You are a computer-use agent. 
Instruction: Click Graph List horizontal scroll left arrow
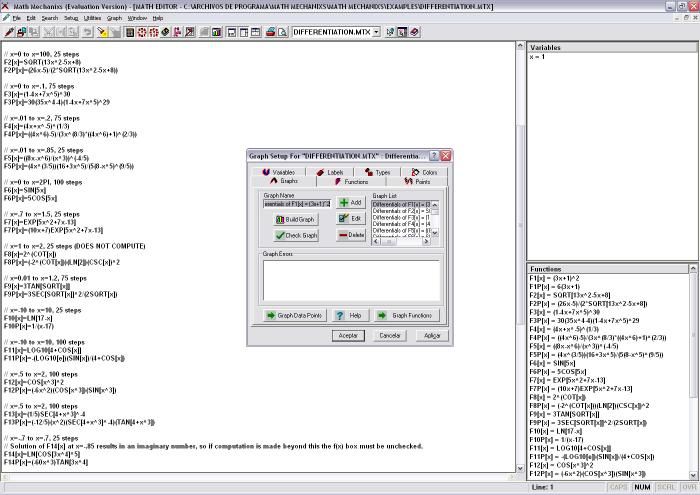[x=376, y=241]
